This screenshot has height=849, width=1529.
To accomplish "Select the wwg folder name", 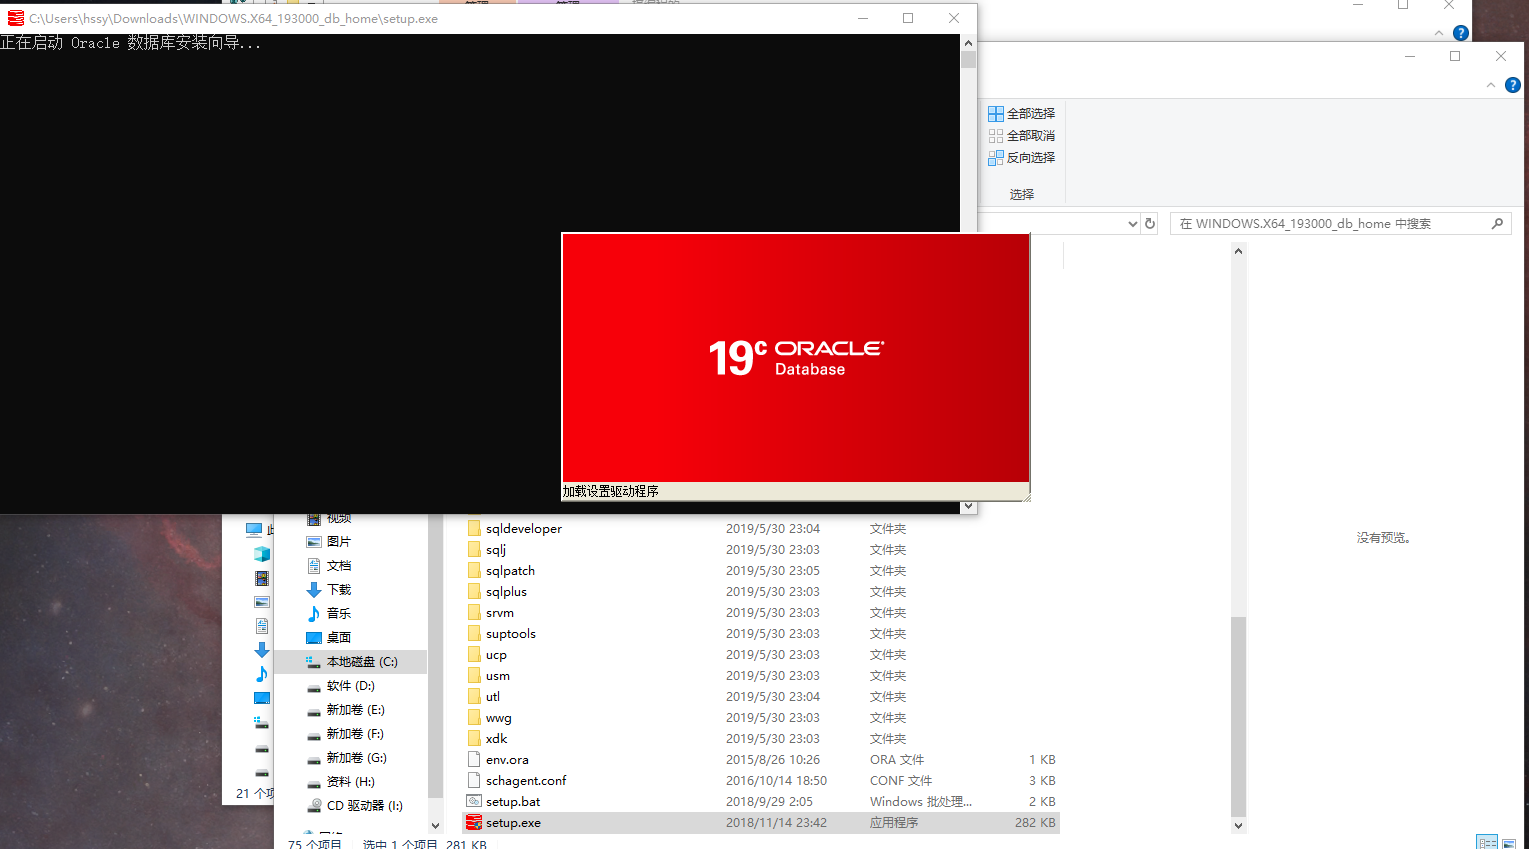I will (x=499, y=718).
